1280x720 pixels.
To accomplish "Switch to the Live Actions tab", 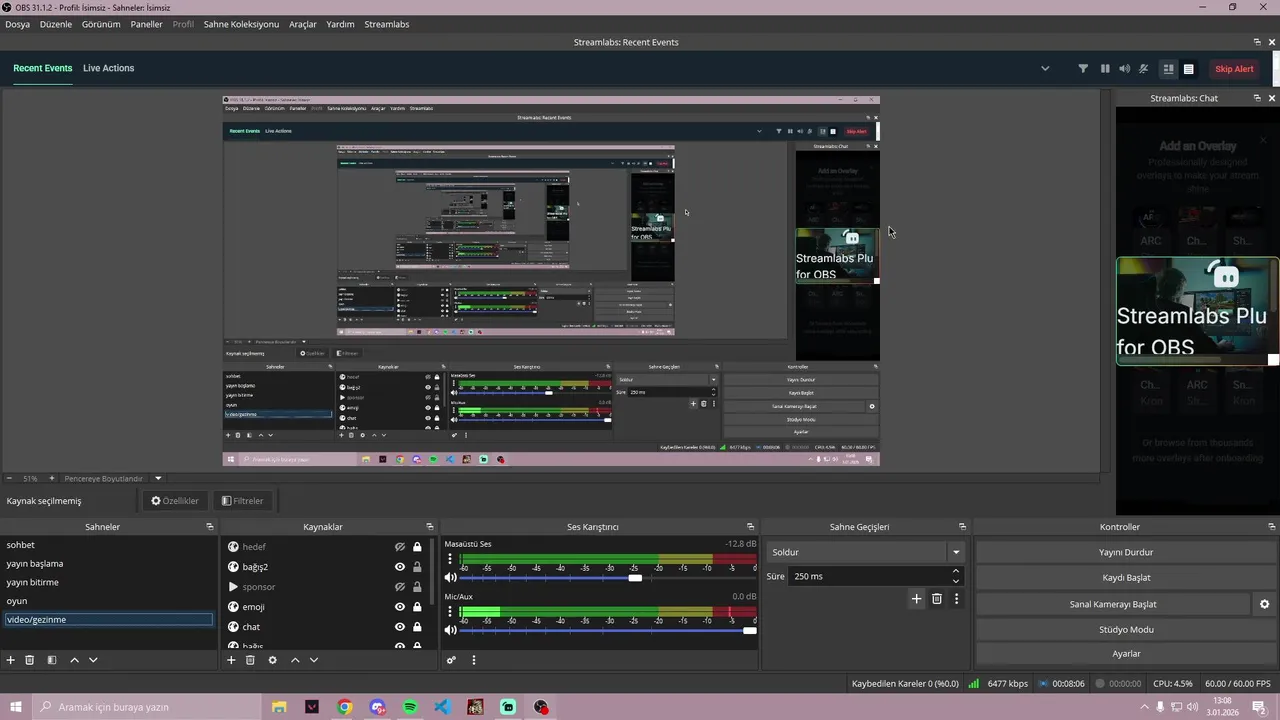I will (108, 68).
